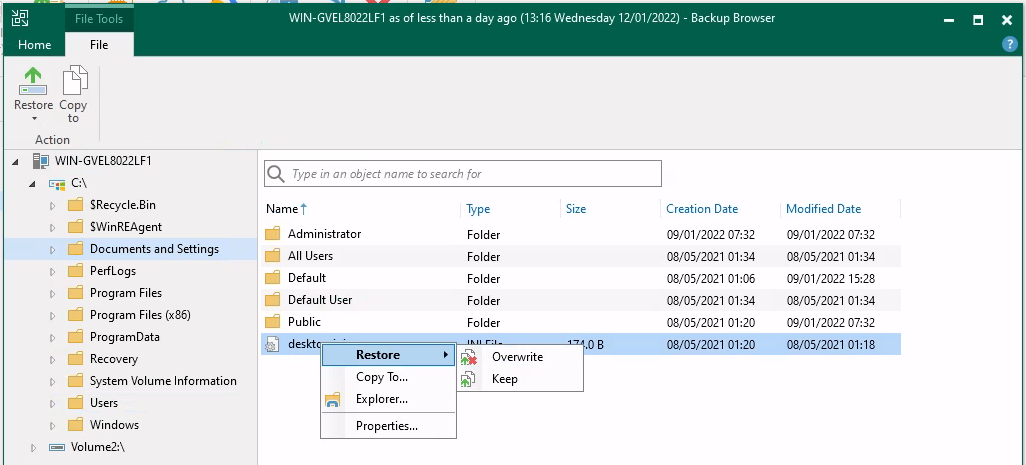Image resolution: width=1026 pixels, height=465 pixels.
Task: Click the Default folder icon in list
Action: click(272, 278)
